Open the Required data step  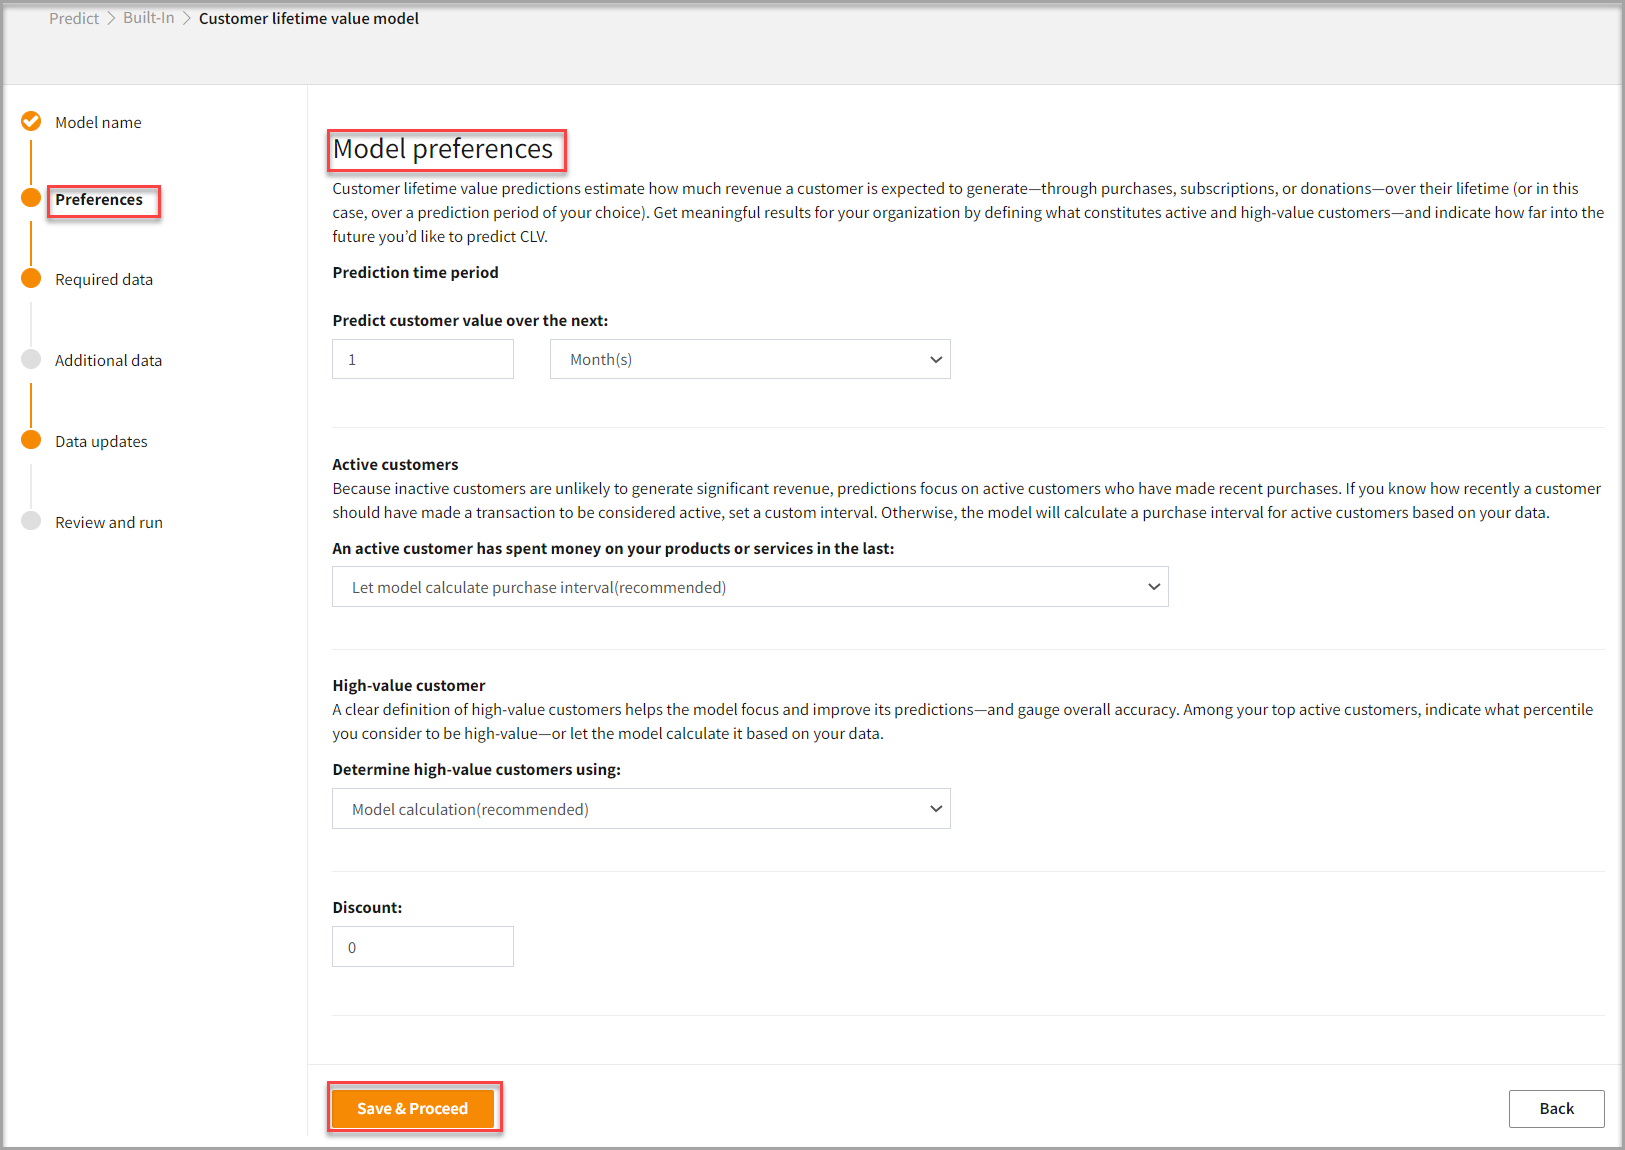pyautogui.click(x=104, y=279)
